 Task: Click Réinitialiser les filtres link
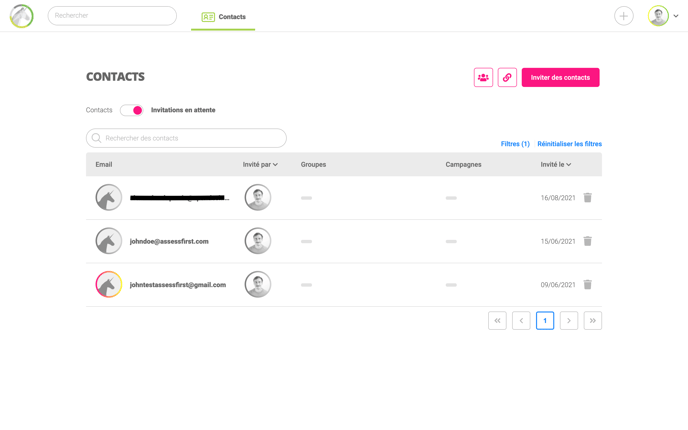(x=570, y=144)
